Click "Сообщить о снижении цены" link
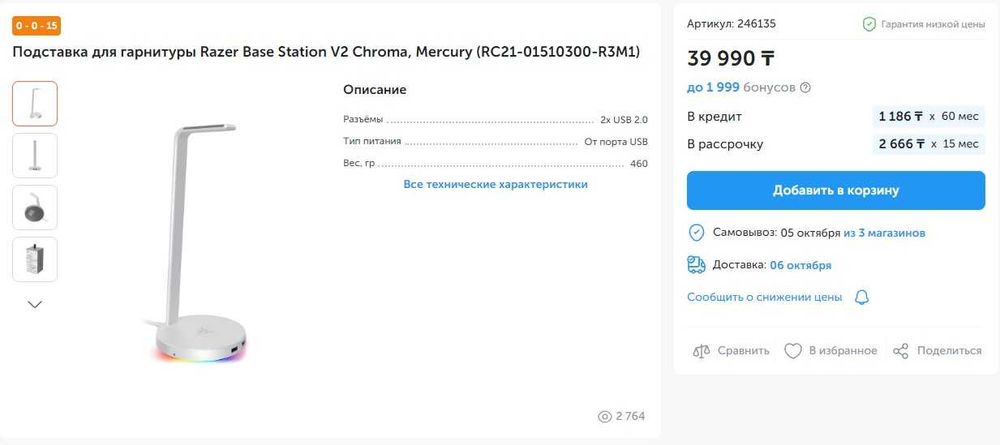This screenshot has width=1000, height=445. 764,298
